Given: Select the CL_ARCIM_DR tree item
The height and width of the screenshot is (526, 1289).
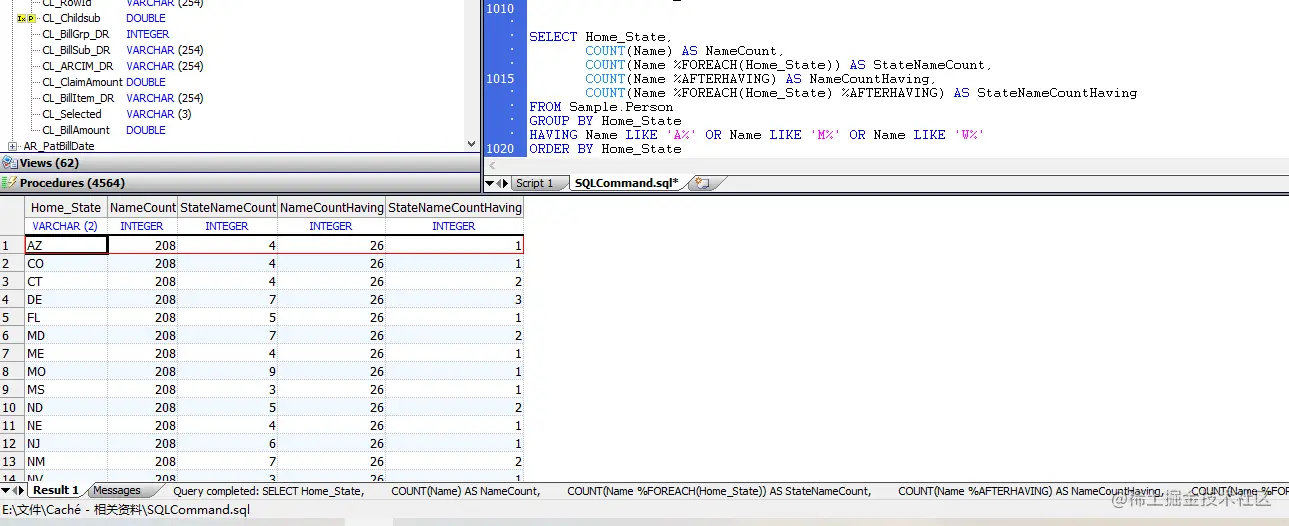Looking at the screenshot, I should [x=77, y=66].
